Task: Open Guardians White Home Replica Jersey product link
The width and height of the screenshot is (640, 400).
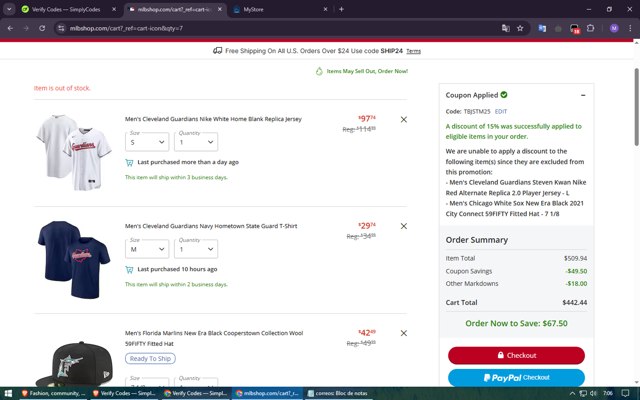Action: (213, 119)
